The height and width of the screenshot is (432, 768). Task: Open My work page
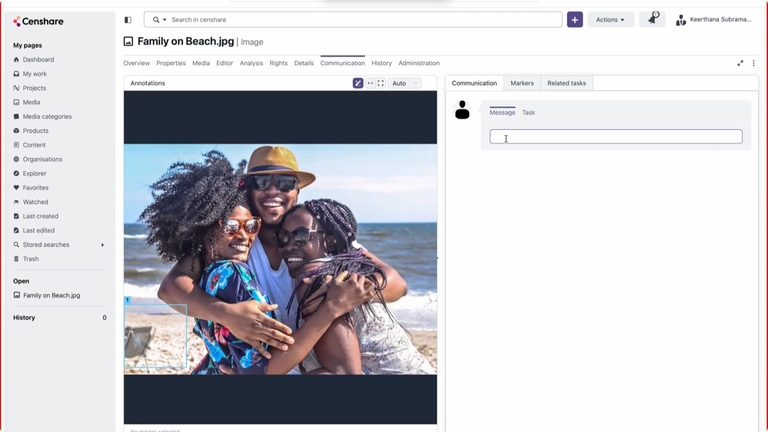point(34,74)
